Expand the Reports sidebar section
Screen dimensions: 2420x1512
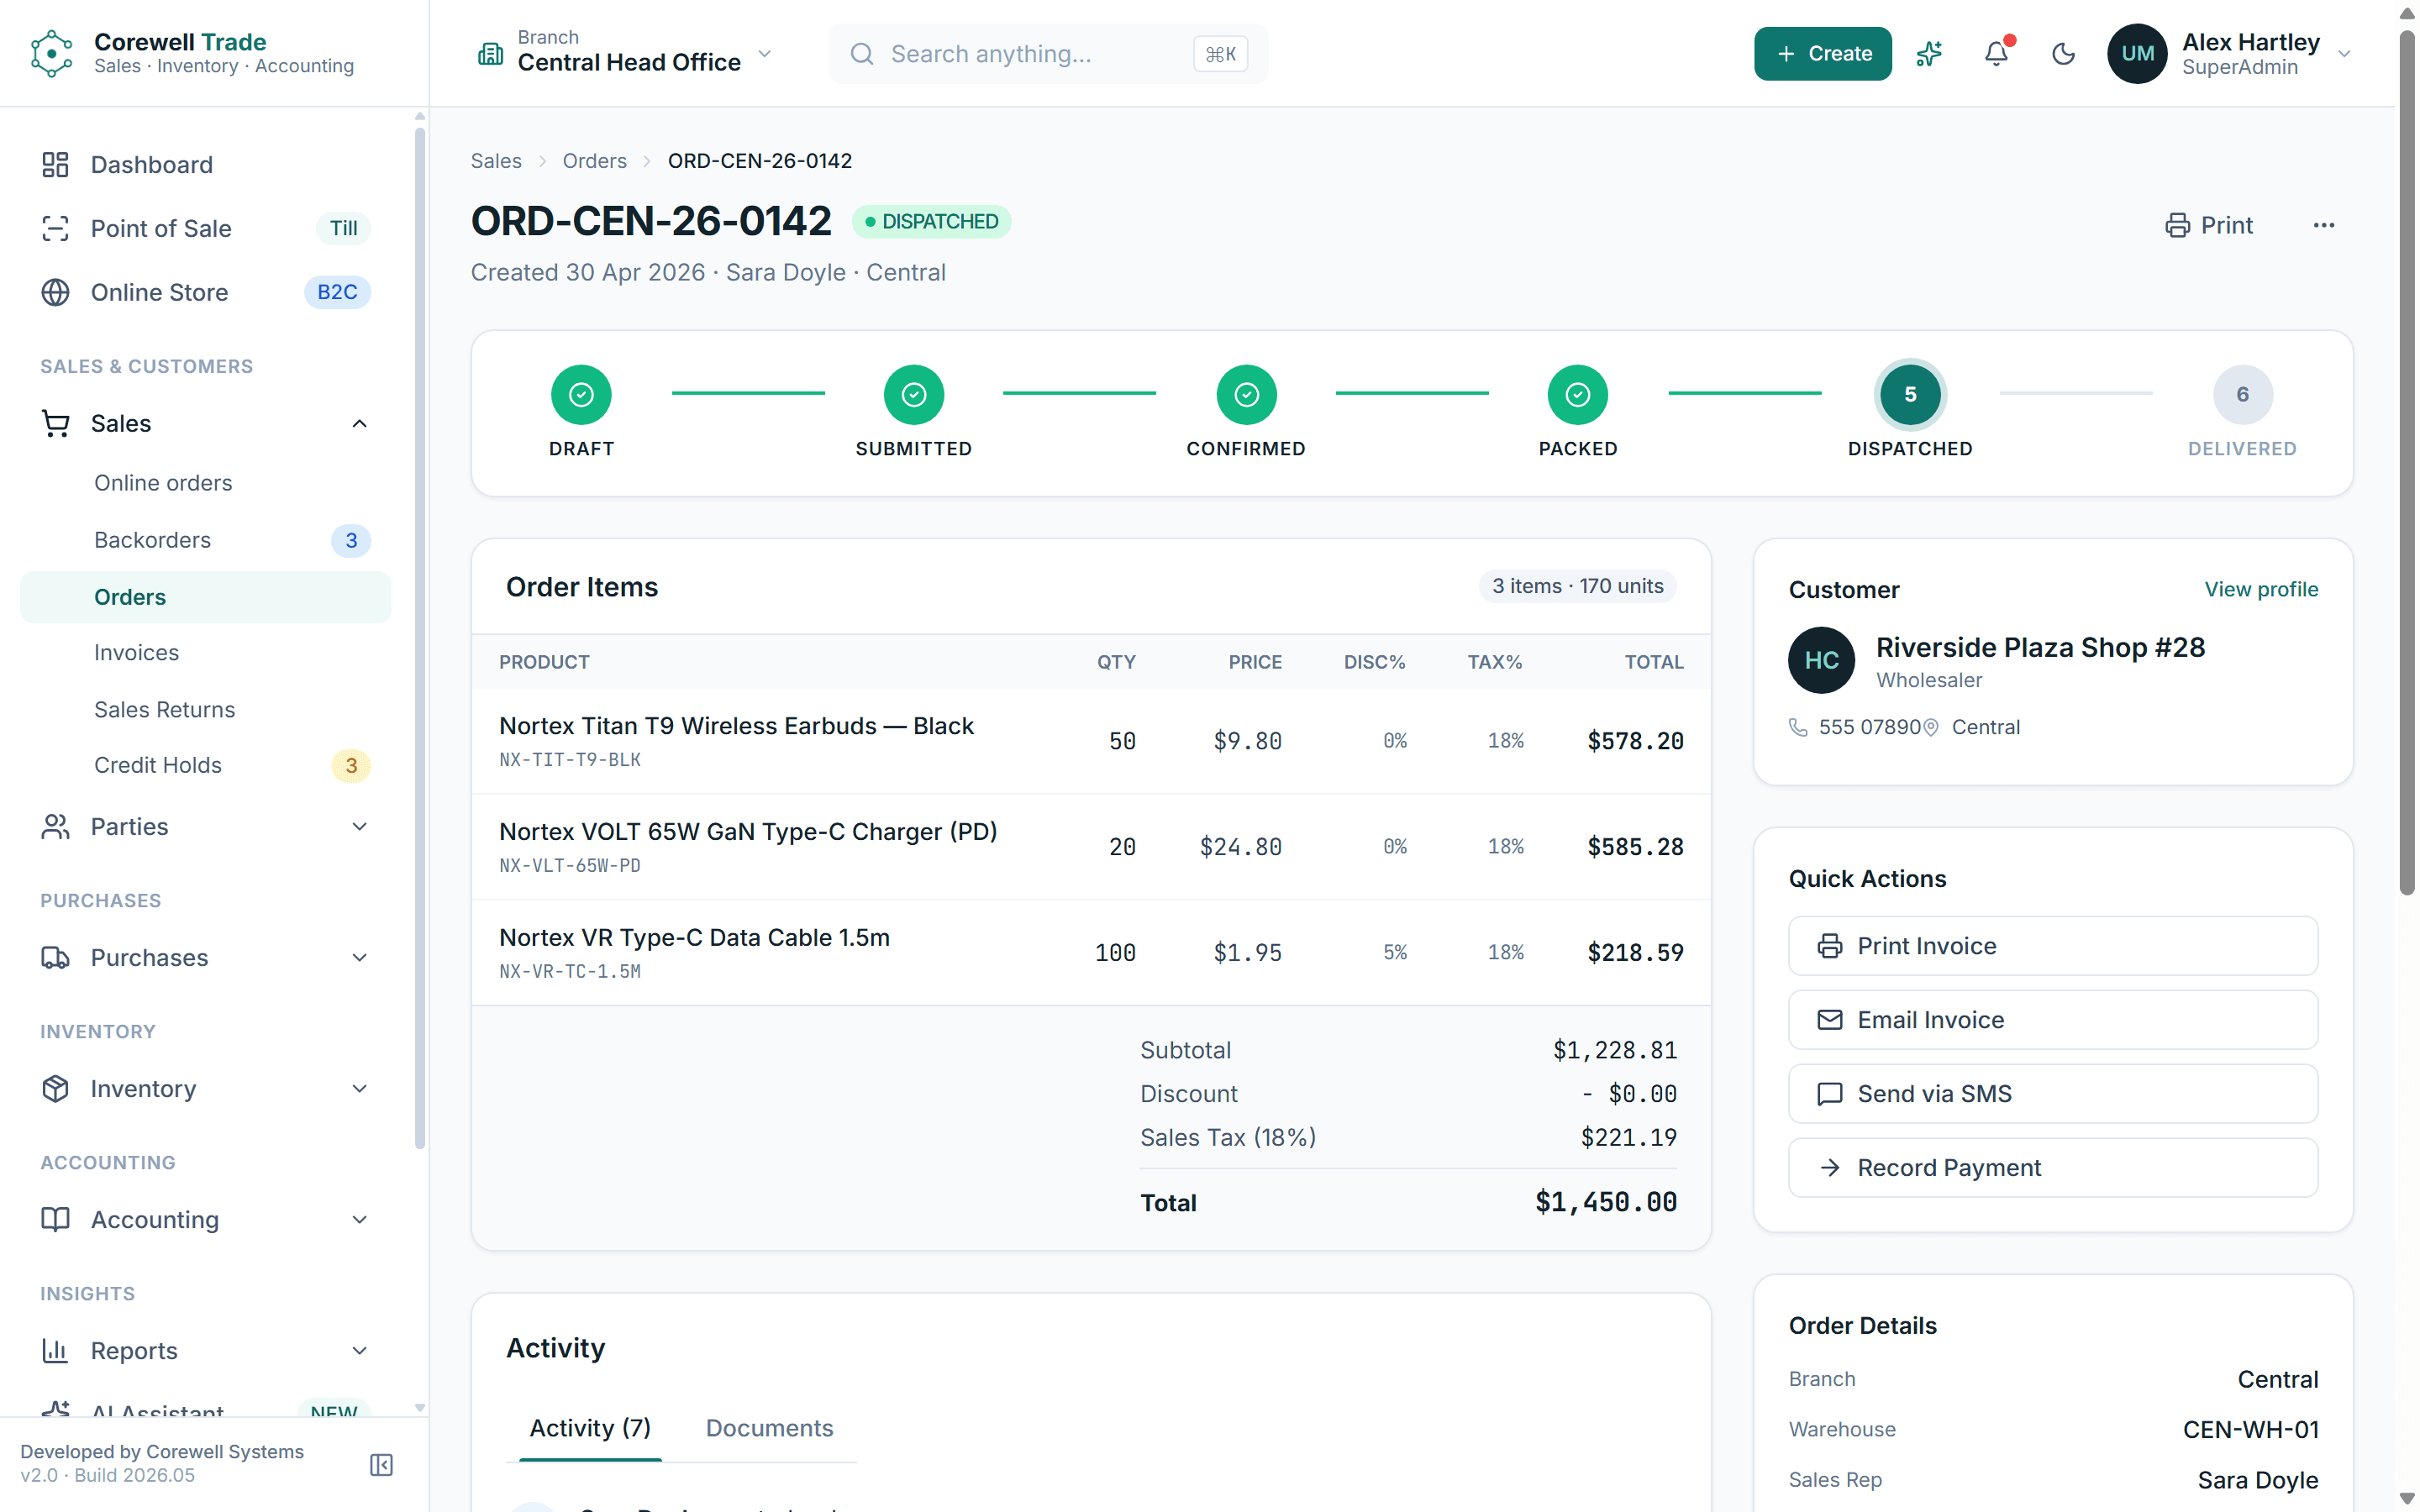(x=360, y=1351)
